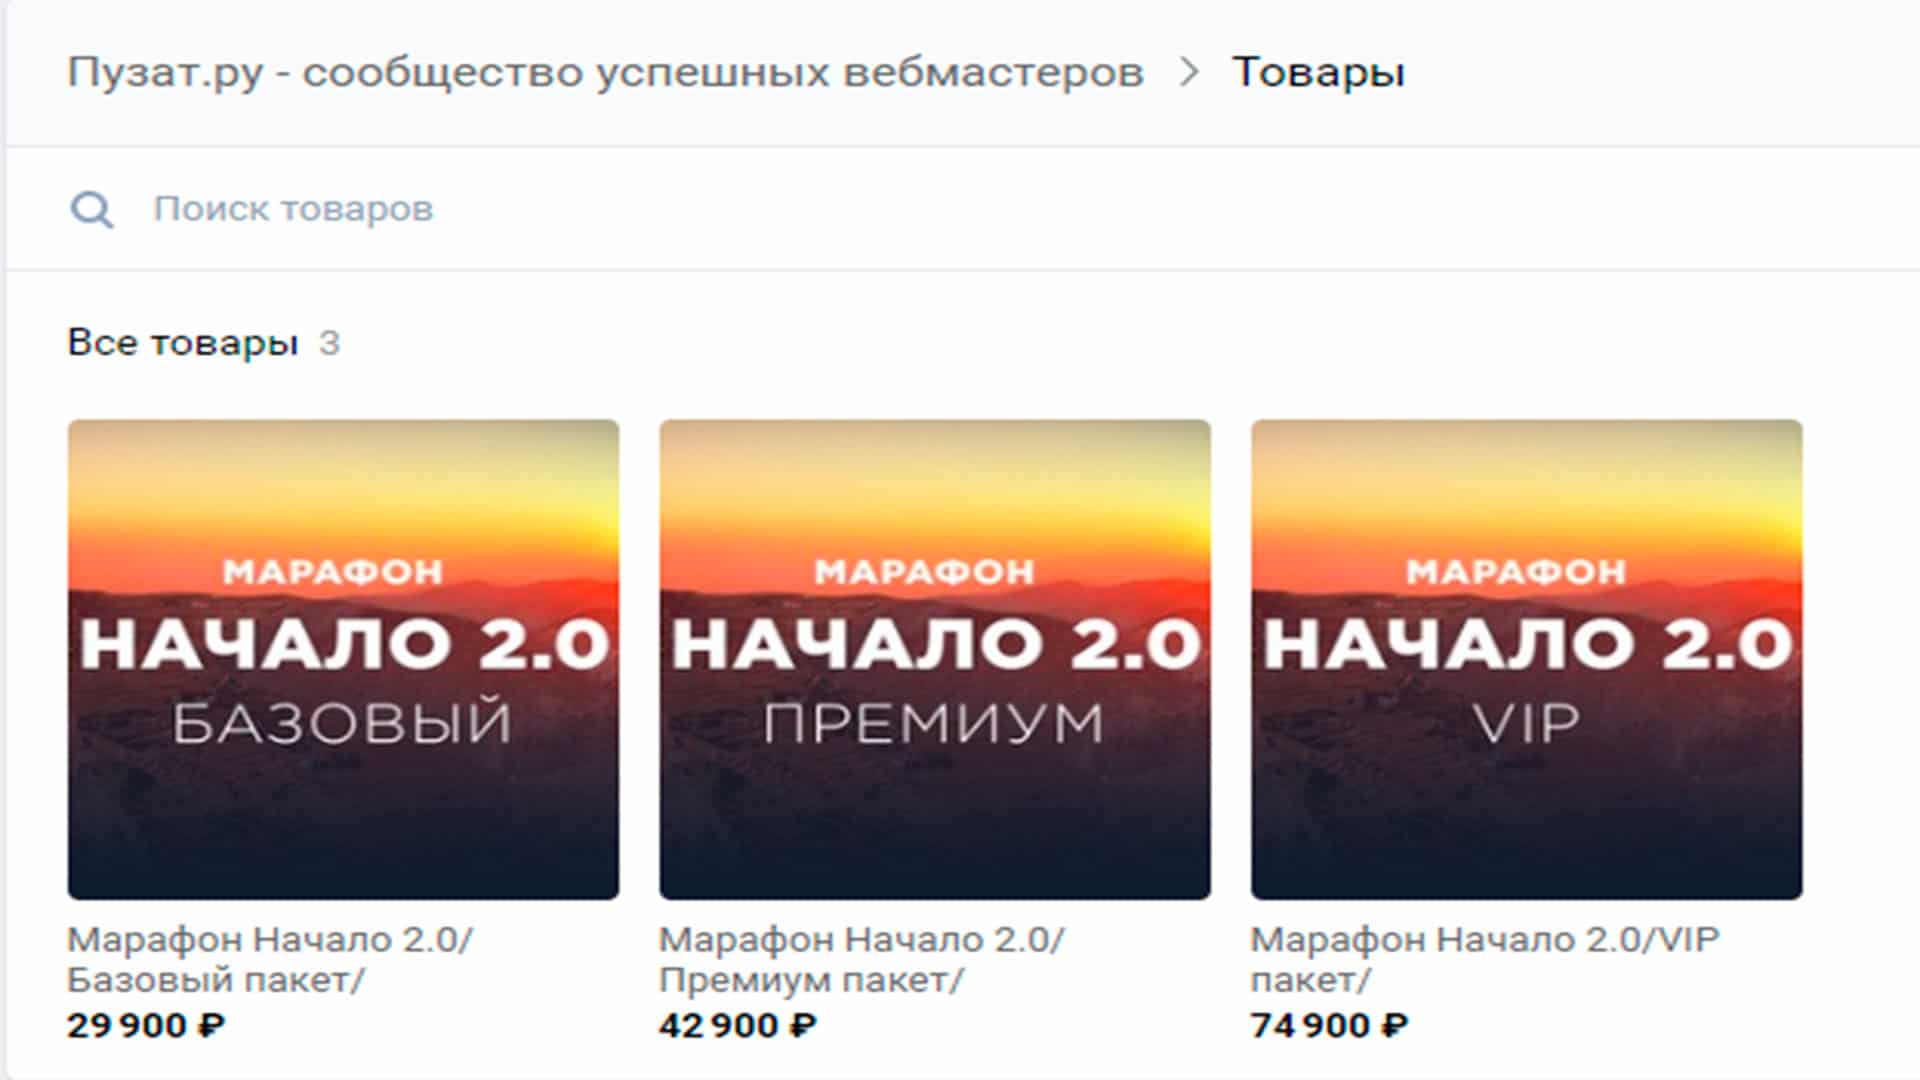Click the magnifying glass search icon
Image resolution: width=1920 pixels, height=1080 pixels.
click(x=92, y=210)
